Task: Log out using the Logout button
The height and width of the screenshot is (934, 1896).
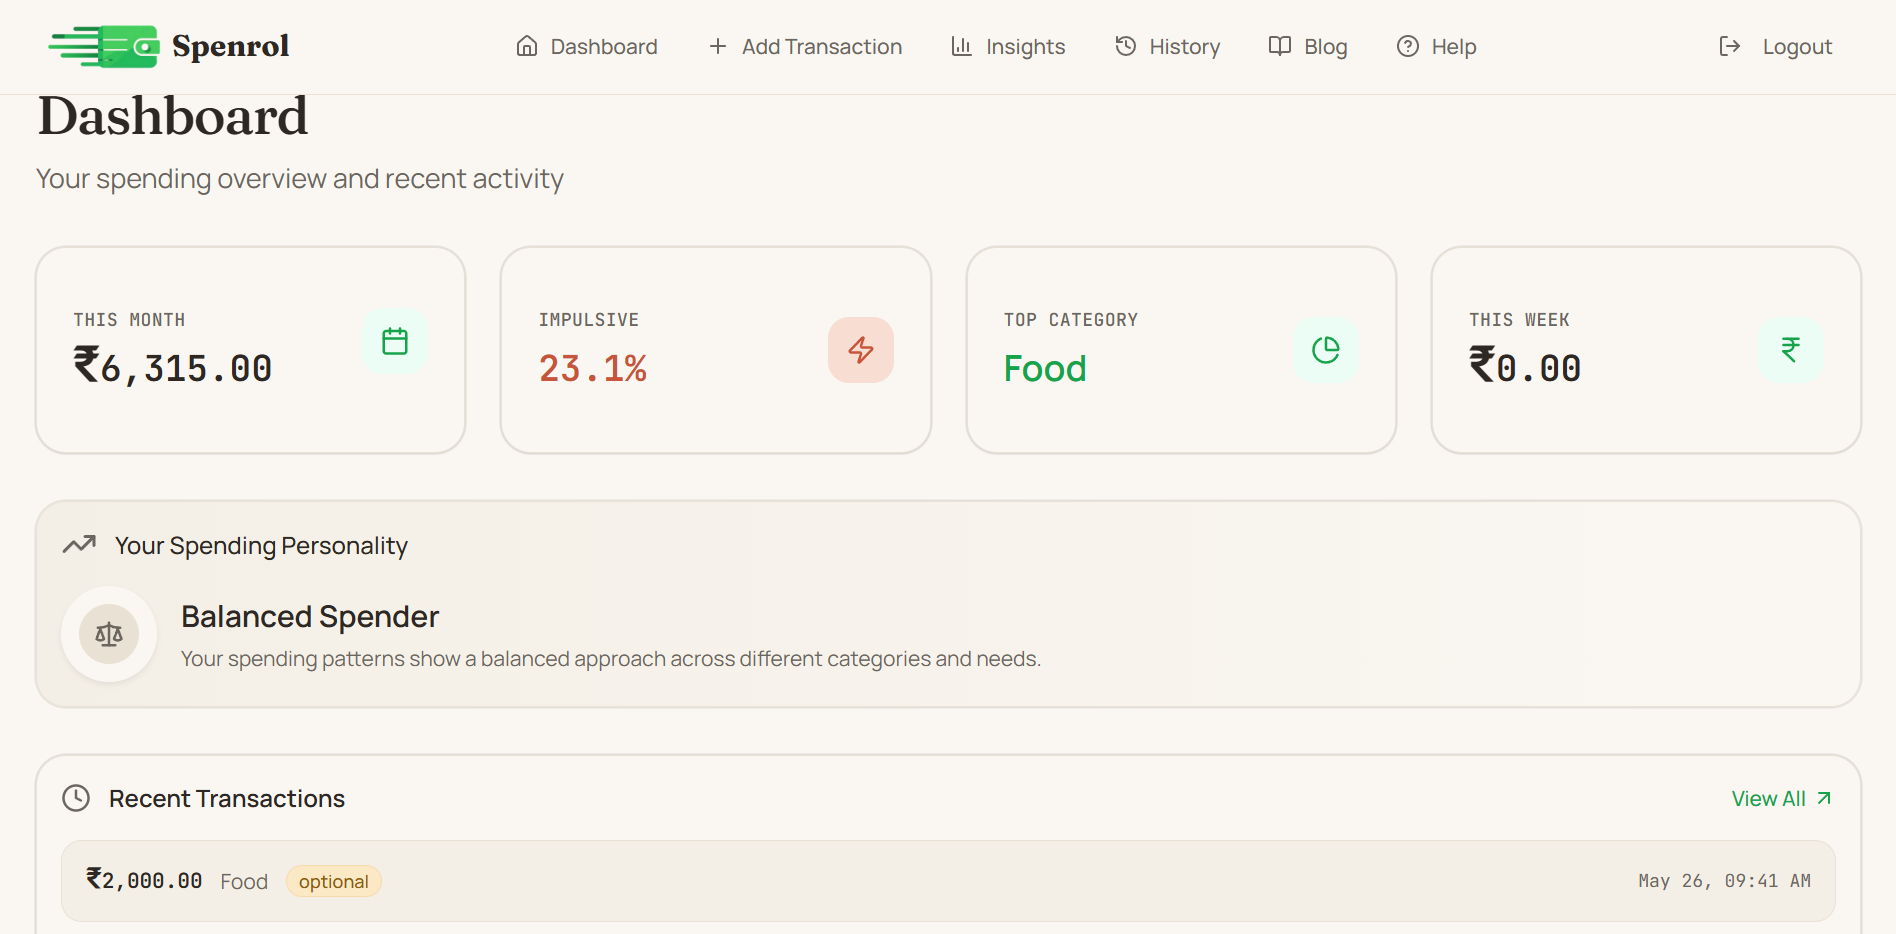Action: pos(1775,47)
